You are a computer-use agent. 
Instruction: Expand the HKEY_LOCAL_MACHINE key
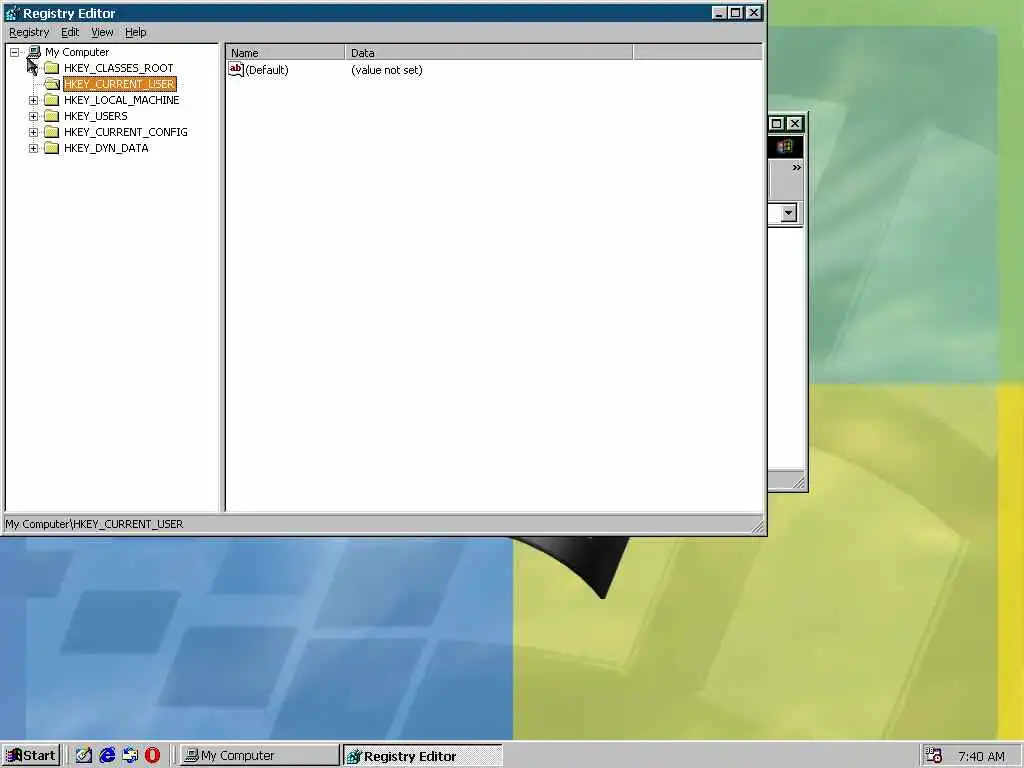tap(33, 101)
